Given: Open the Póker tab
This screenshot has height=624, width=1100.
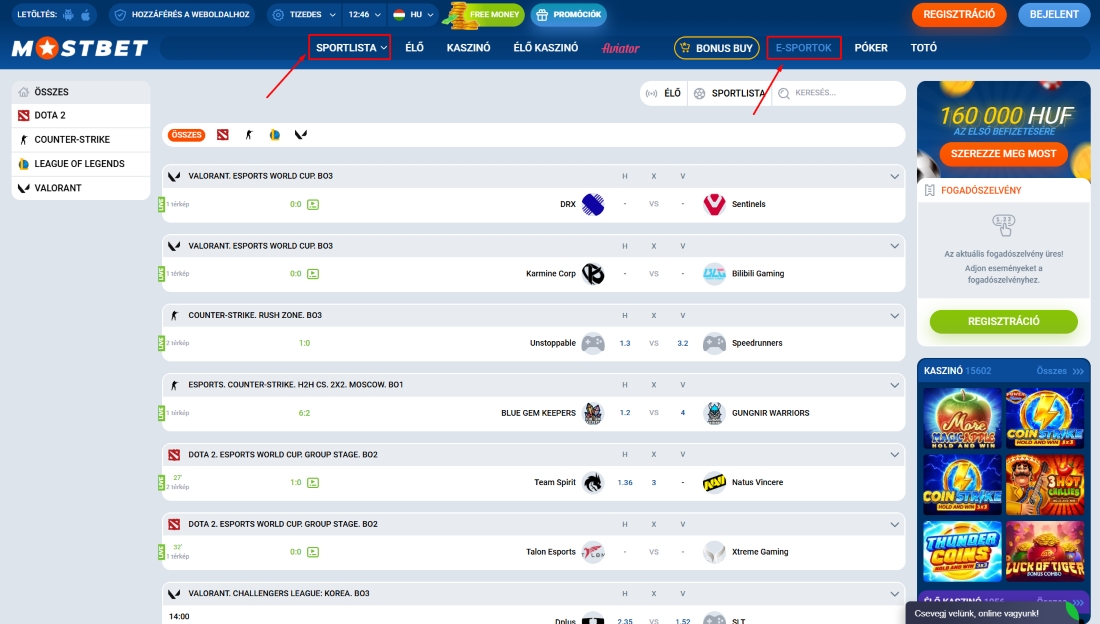Looking at the screenshot, I should (x=871, y=48).
